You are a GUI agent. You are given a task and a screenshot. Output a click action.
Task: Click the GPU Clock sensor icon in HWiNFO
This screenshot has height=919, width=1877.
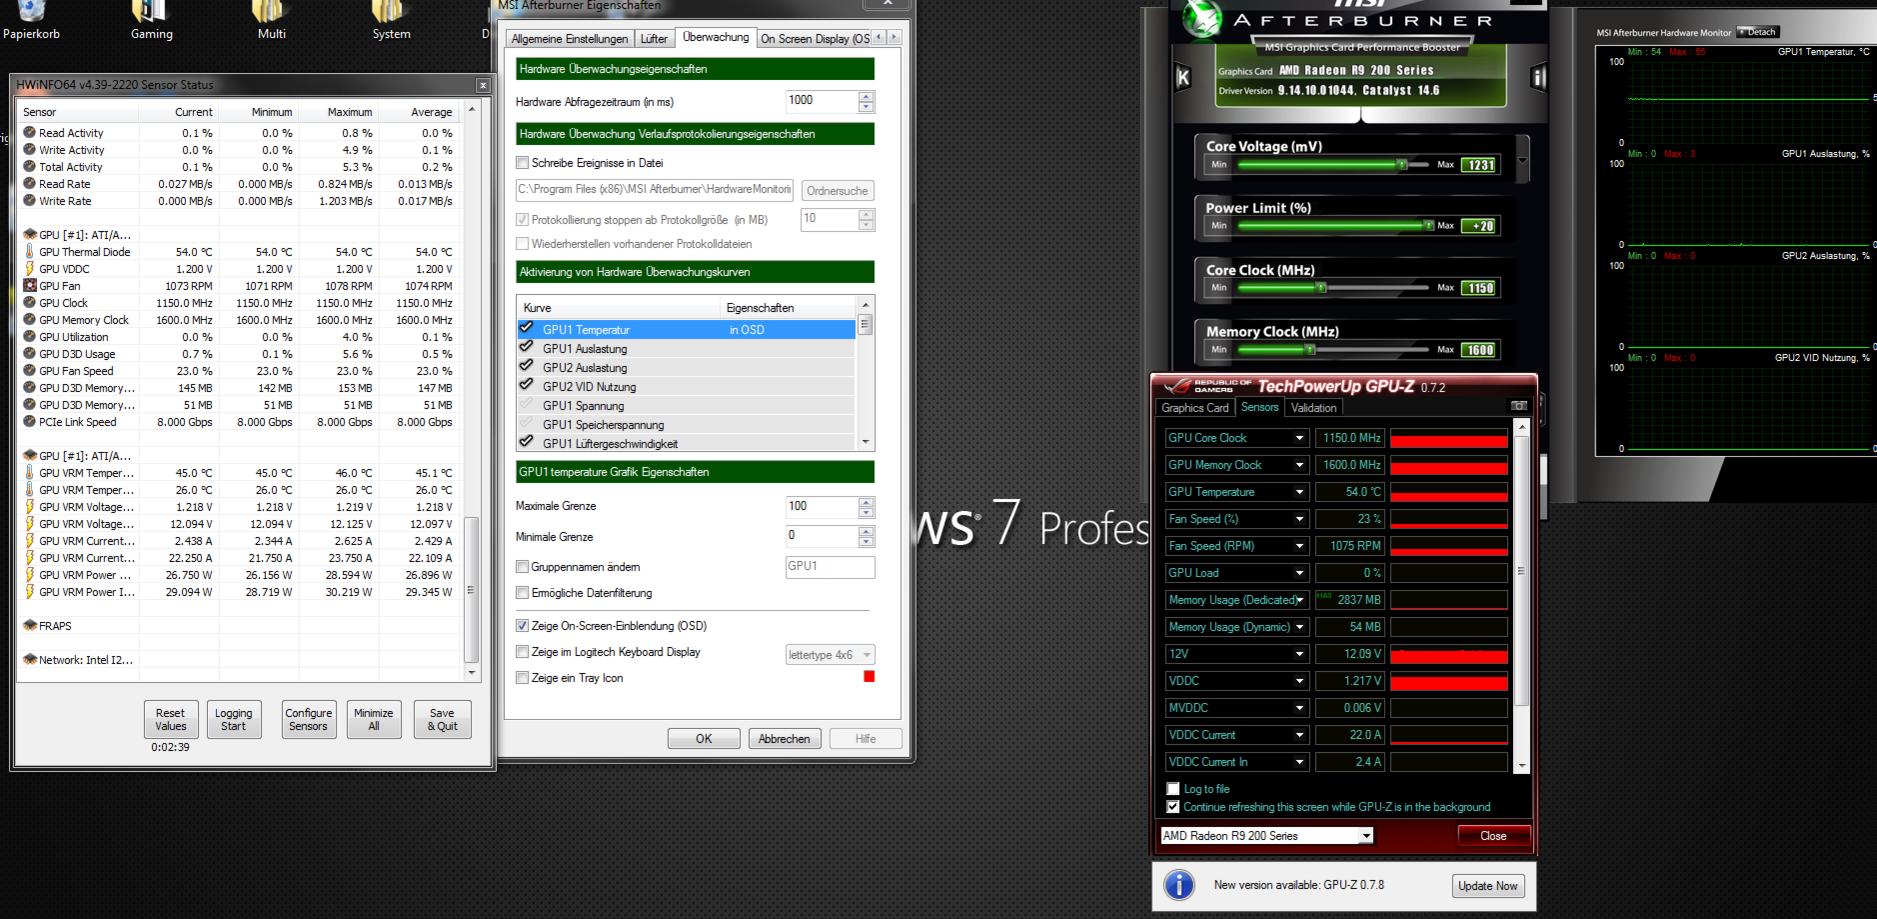coord(29,303)
